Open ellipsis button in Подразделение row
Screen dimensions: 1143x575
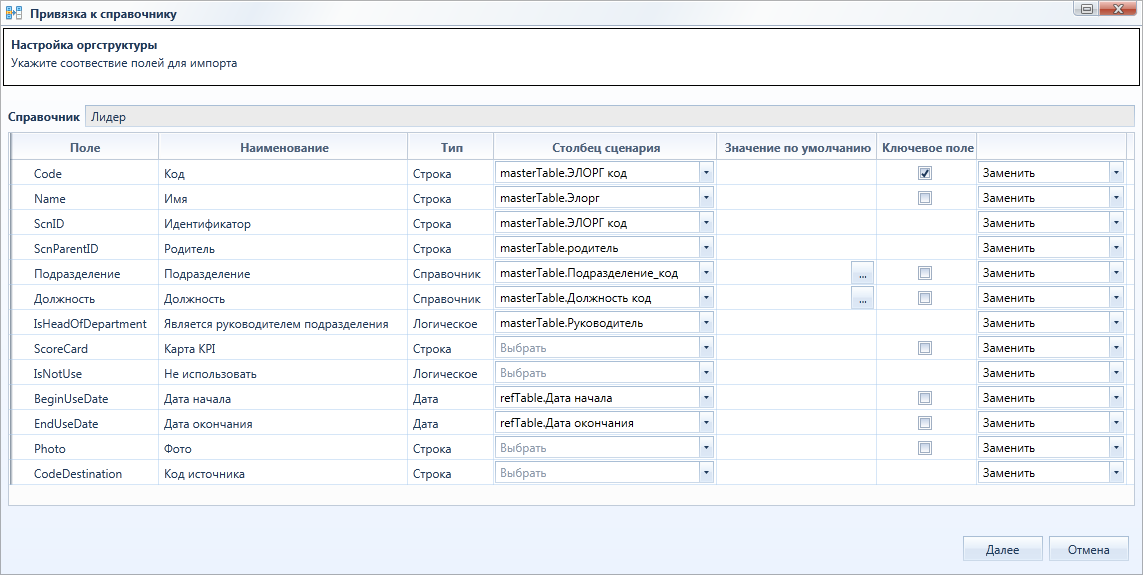[862, 273]
